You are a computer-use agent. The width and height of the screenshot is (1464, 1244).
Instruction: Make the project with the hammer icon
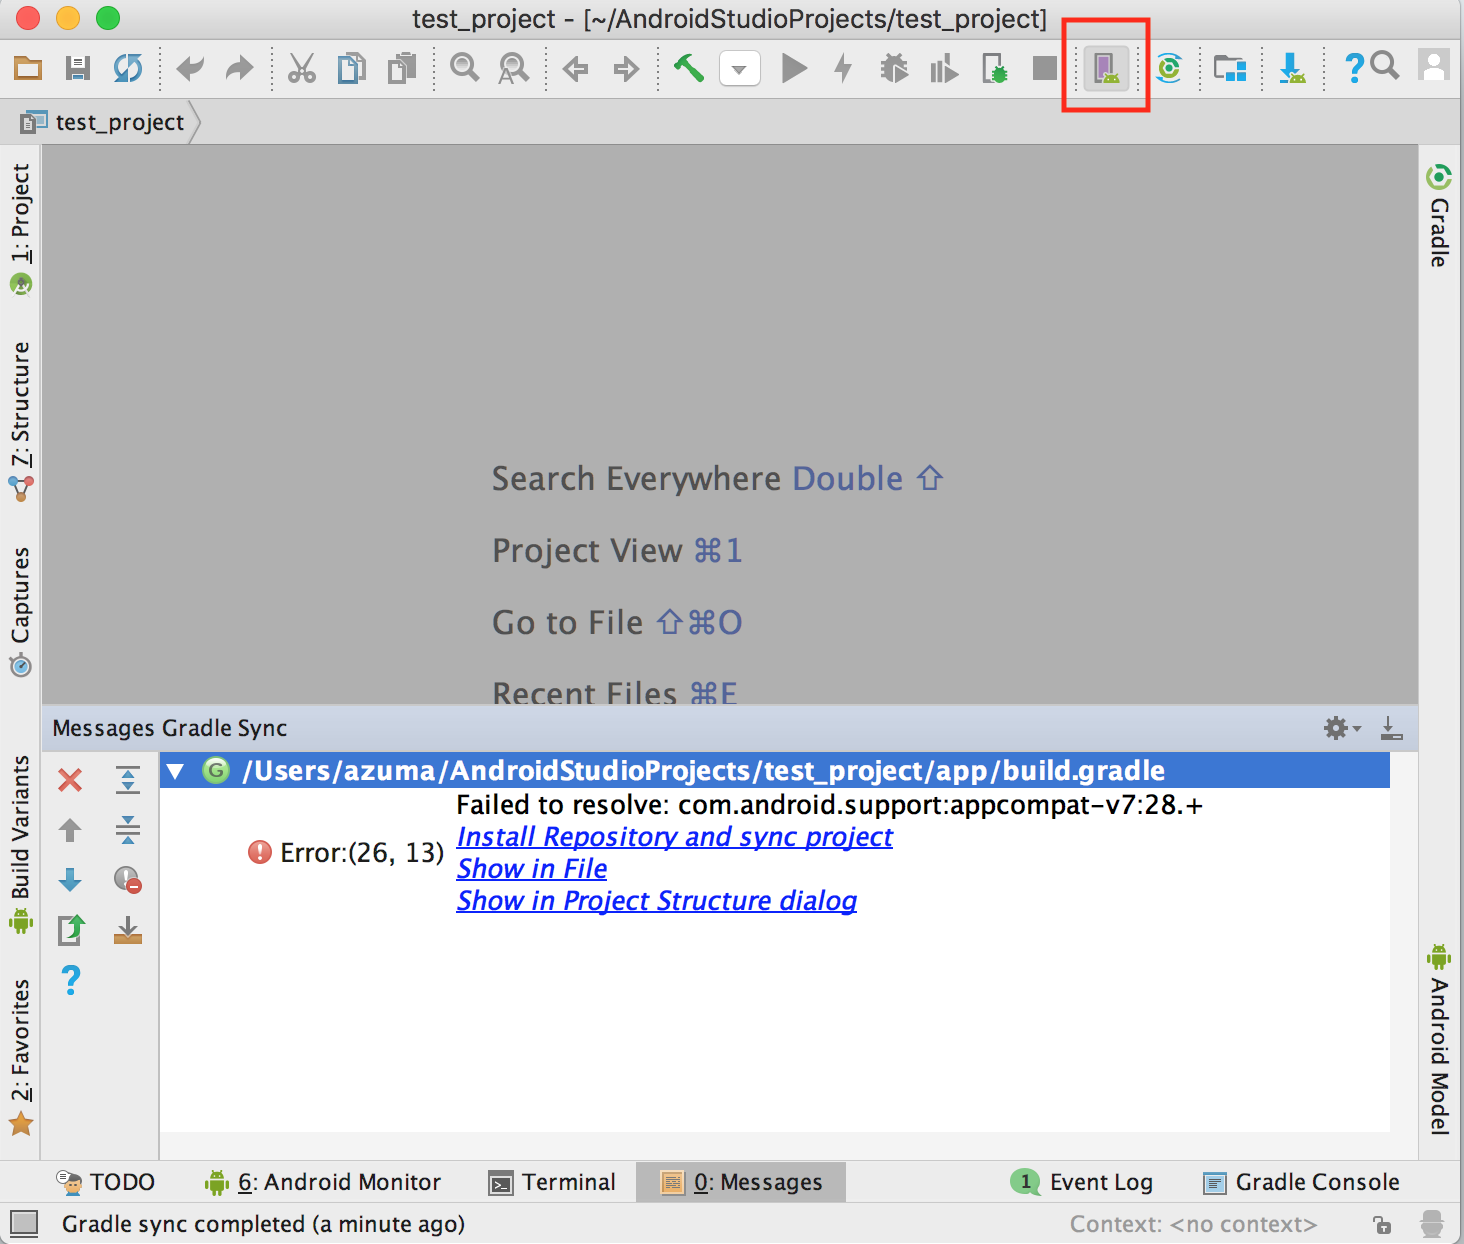(x=687, y=68)
